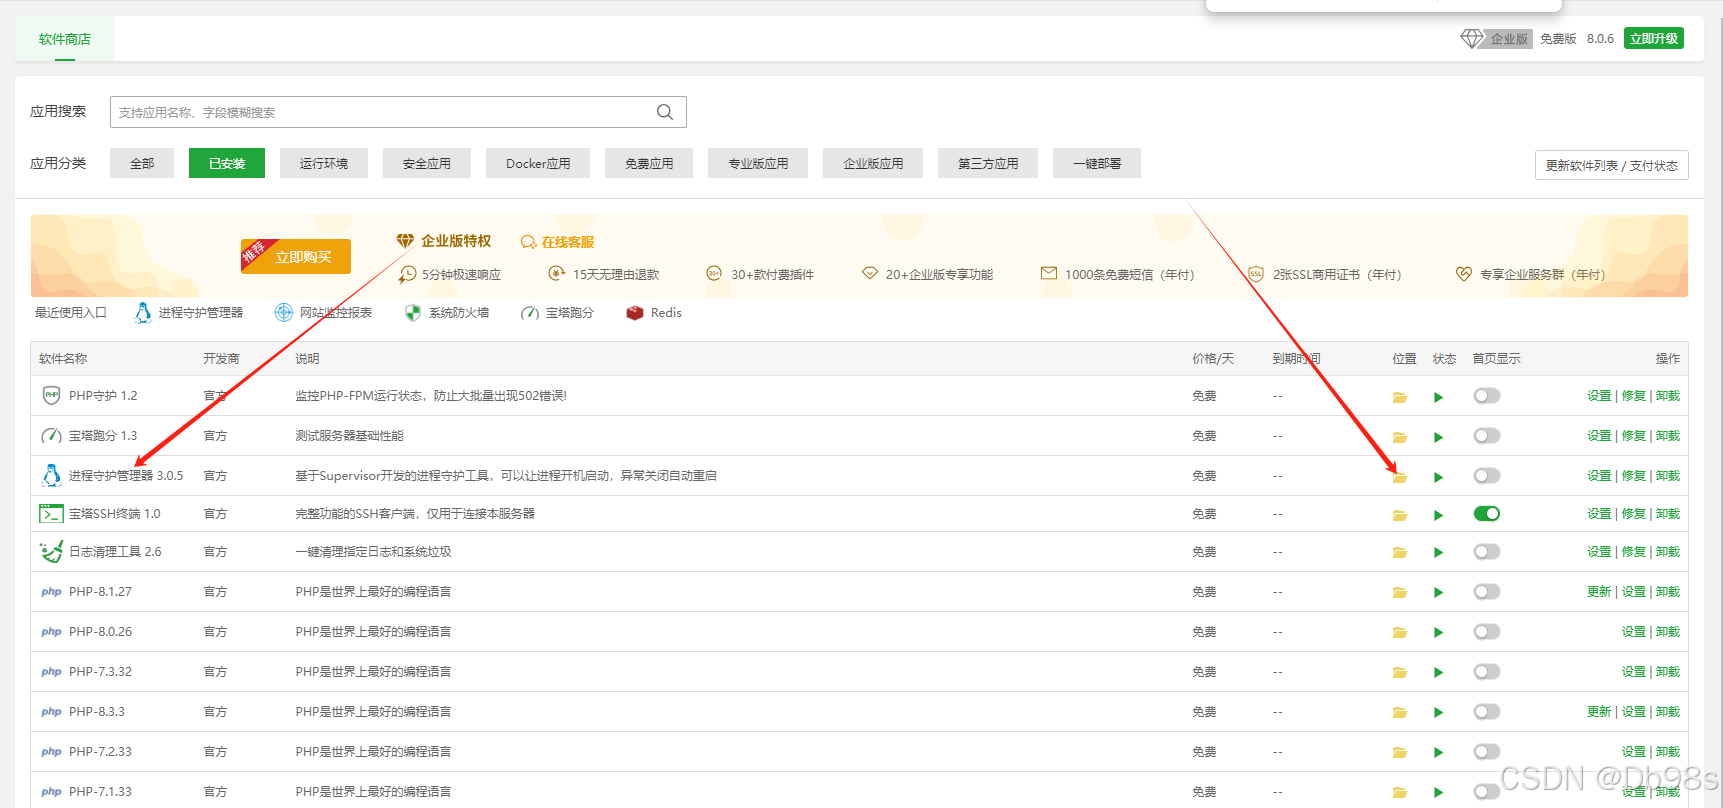Click the enterprise diamond icon at top
The image size is (1723, 808).
click(1472, 38)
